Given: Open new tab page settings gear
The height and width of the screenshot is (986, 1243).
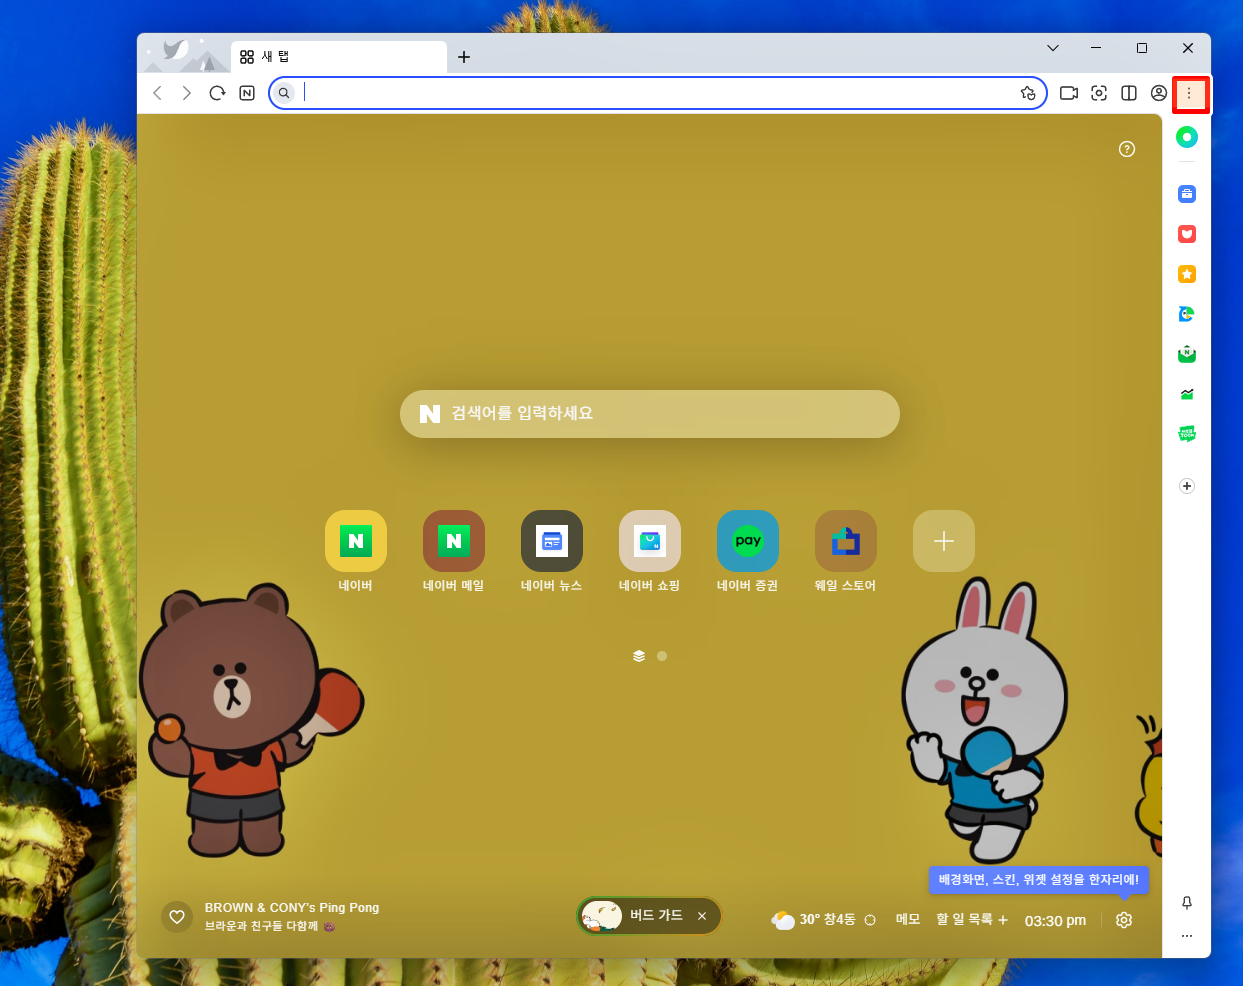Looking at the screenshot, I should pos(1124,920).
